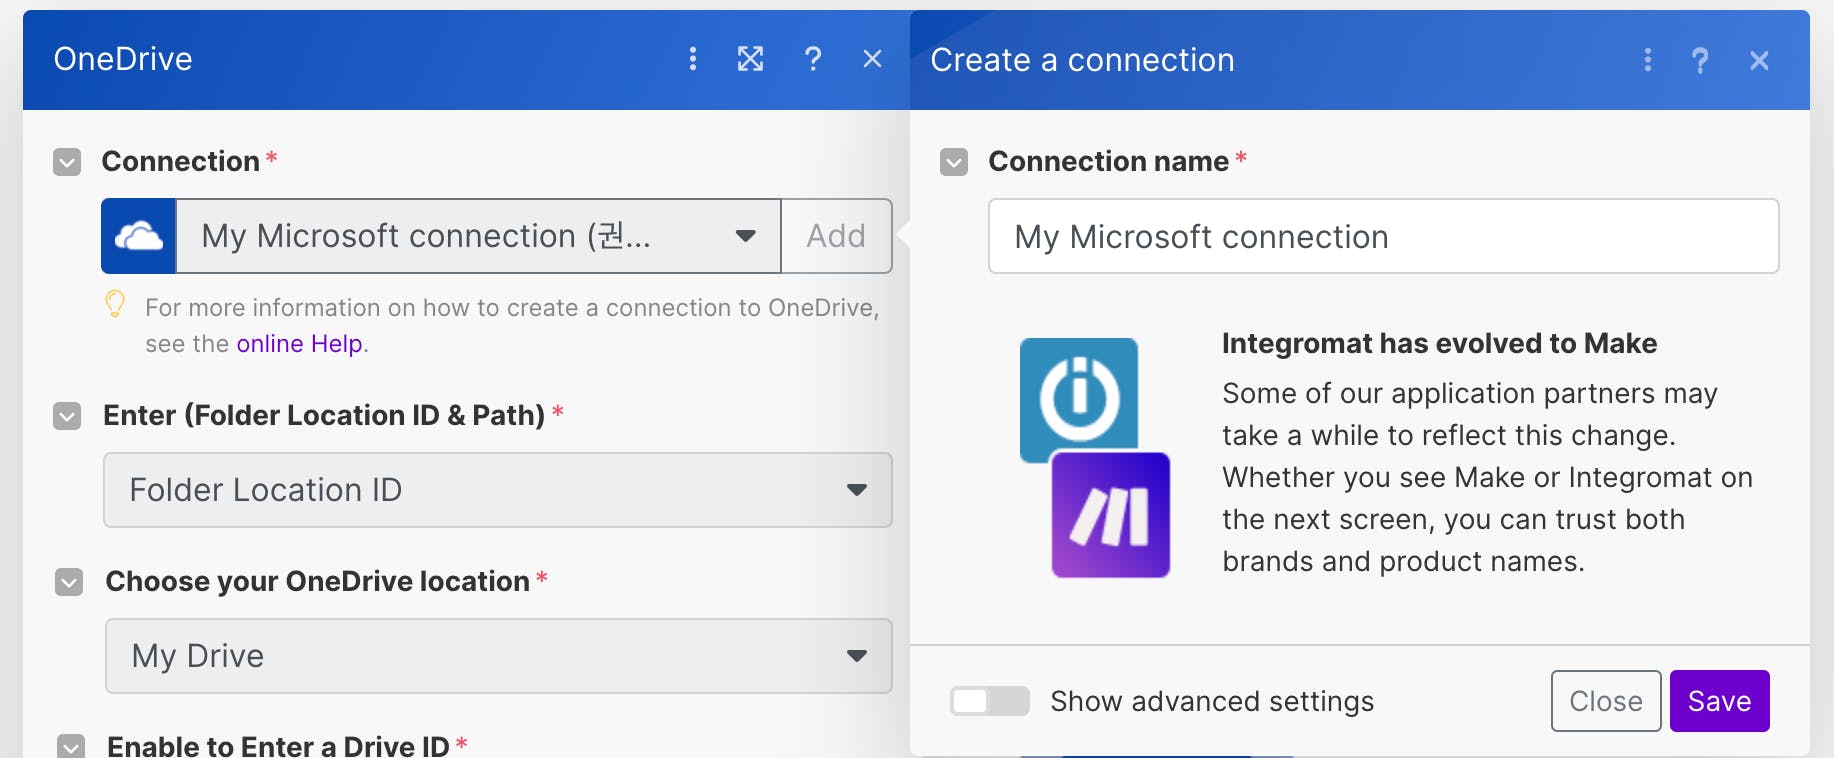This screenshot has height=758, width=1834.
Task: Open the My Microsoft connection dropdown
Action: click(x=478, y=236)
